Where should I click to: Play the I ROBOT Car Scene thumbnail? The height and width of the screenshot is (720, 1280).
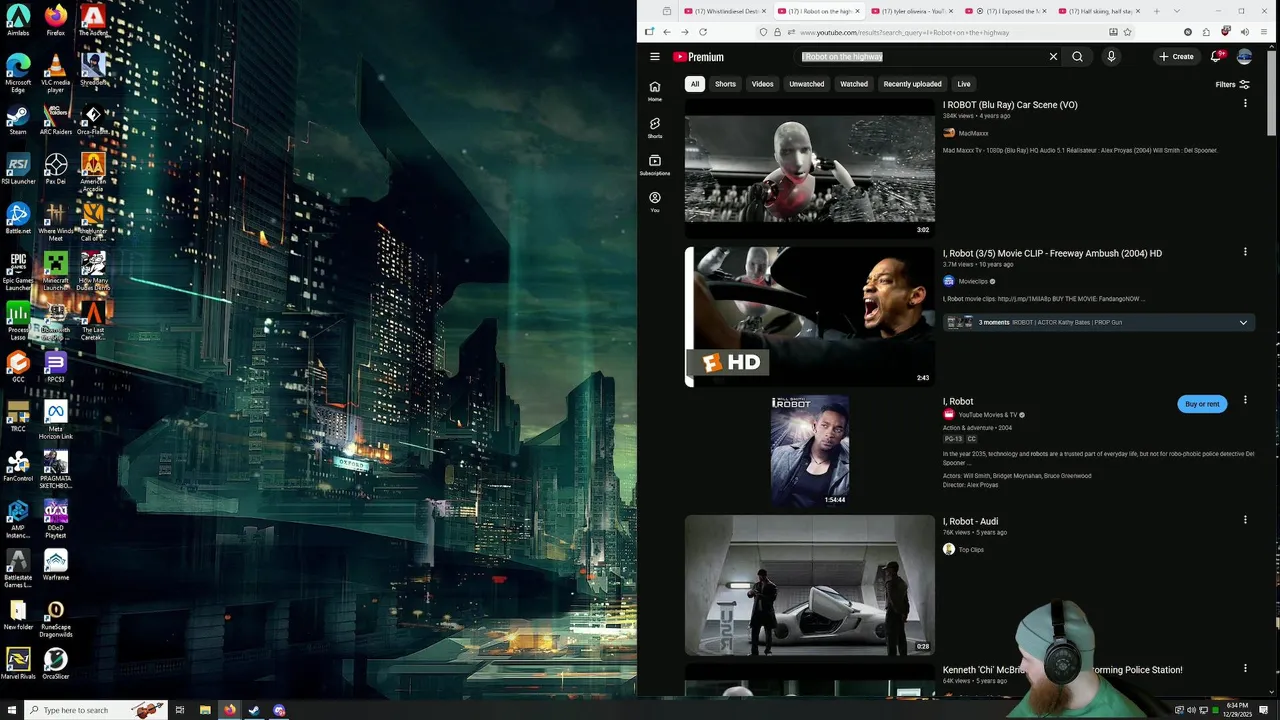810,168
